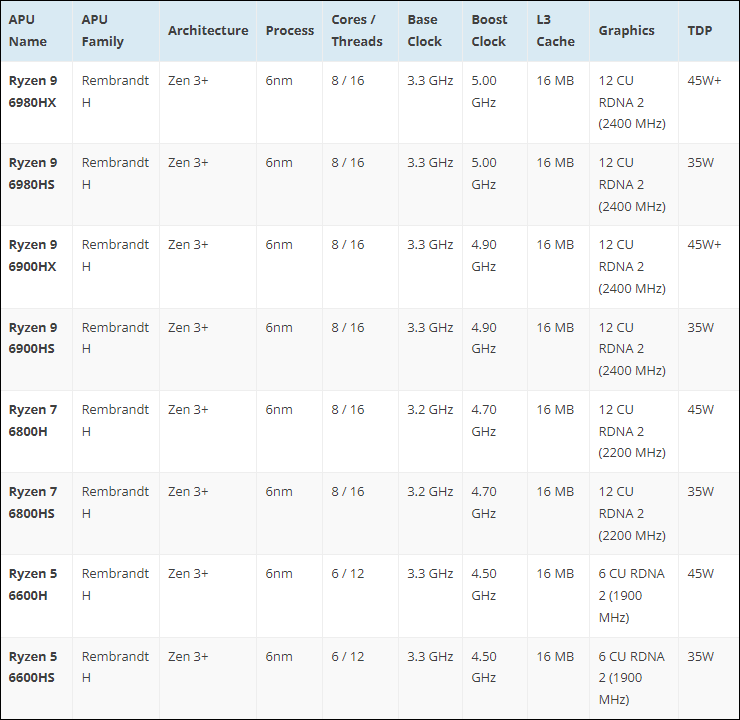
Task: Click the Architecture column header
Action: click(x=208, y=31)
